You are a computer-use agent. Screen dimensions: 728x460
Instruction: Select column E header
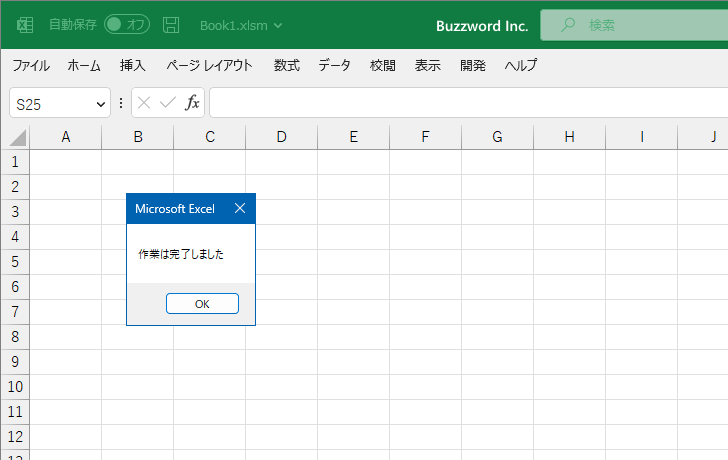pyautogui.click(x=353, y=137)
